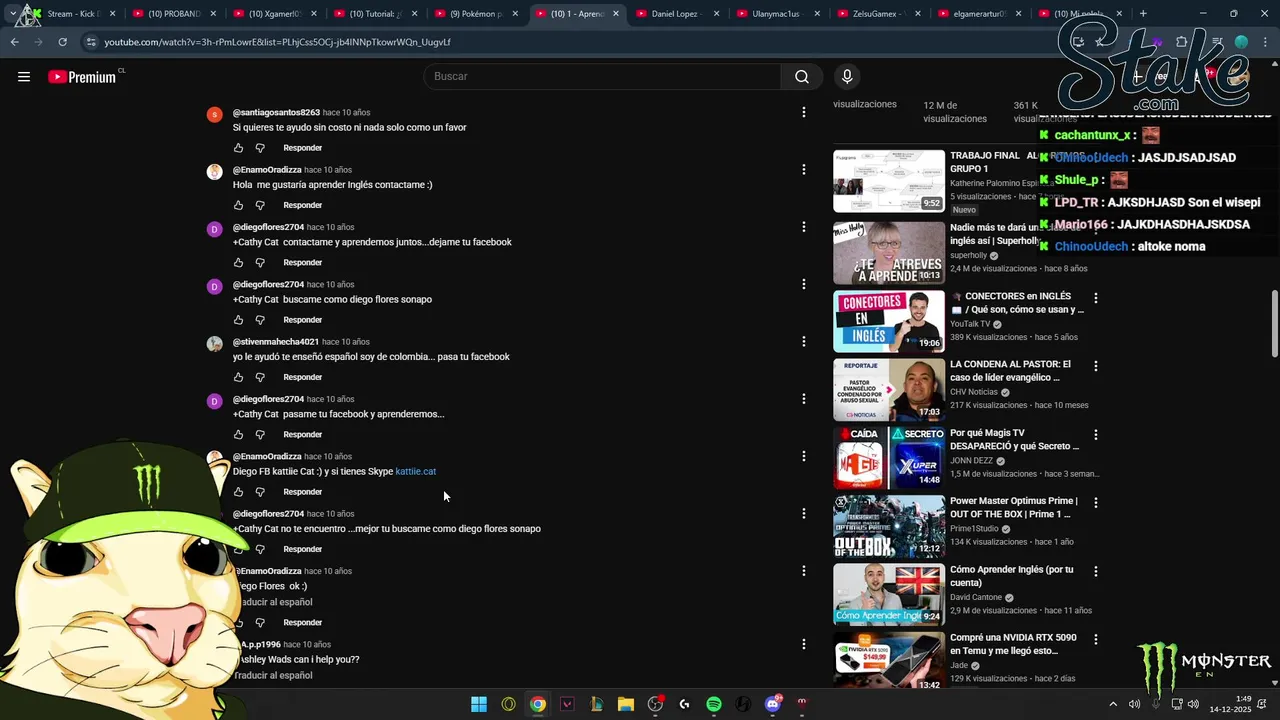Open Google Chrome from taskbar
Viewport: 1280px width, 720px height.
(538, 704)
